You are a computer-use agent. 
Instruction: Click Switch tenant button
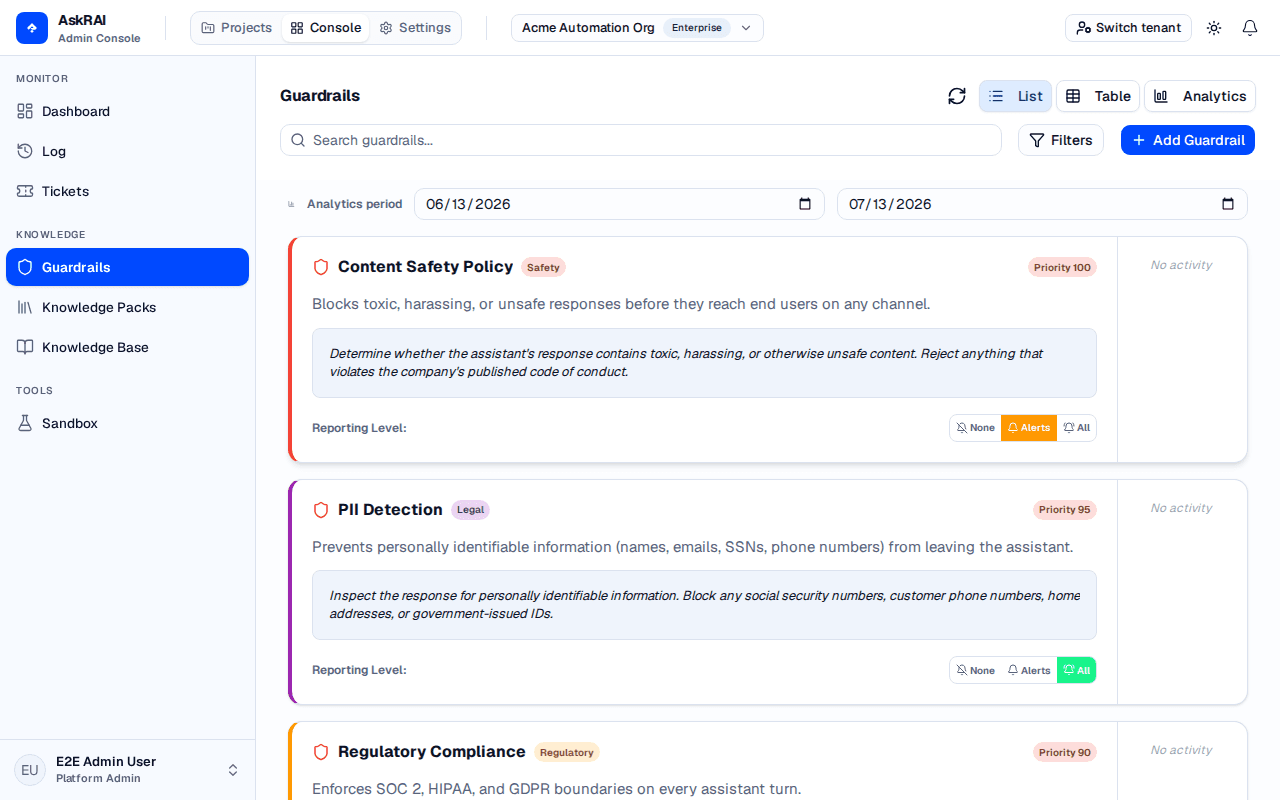[1128, 28]
